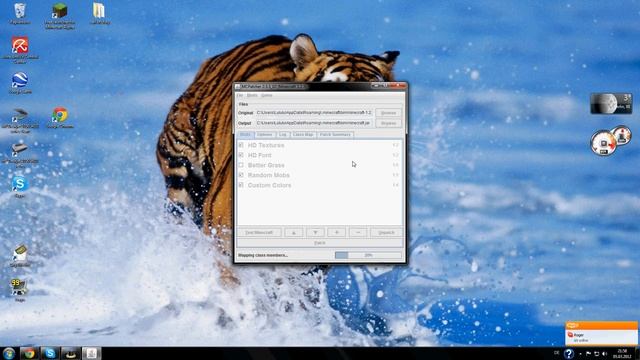Open the moon weather gadget
Image resolution: width=640 pixels, height=360 pixels.
click(x=611, y=103)
